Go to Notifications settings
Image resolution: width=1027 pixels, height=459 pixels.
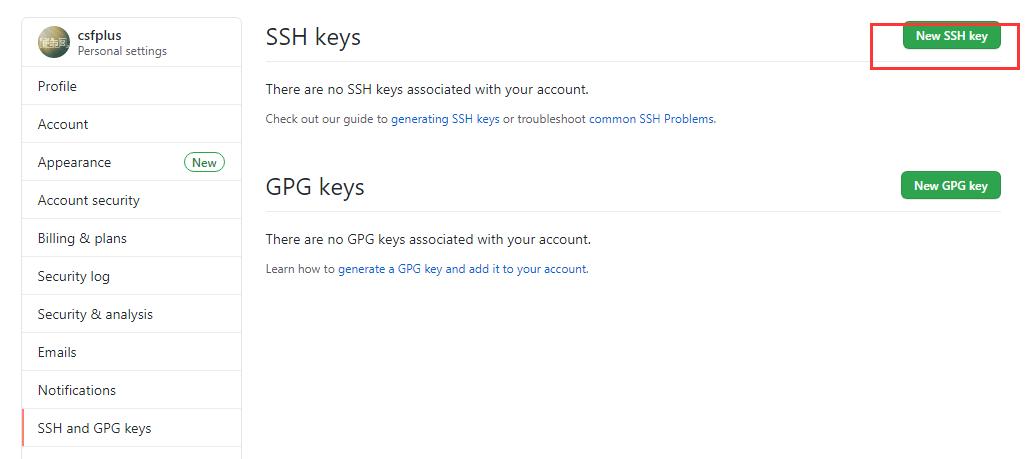coord(77,390)
